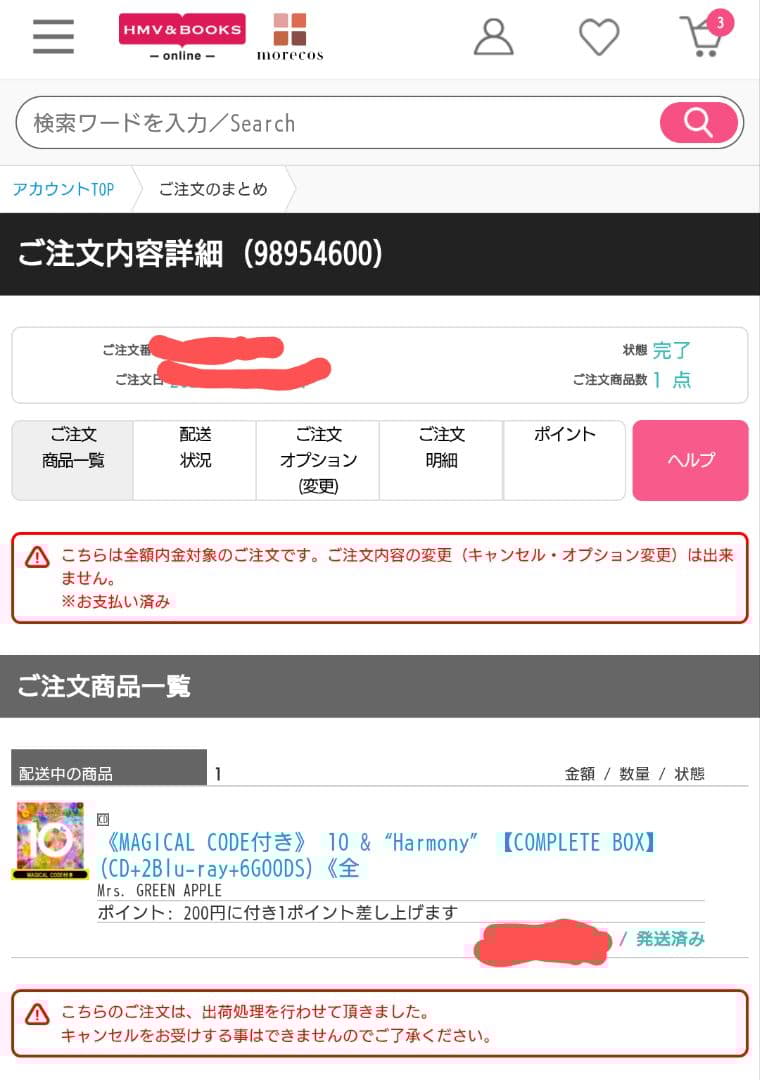Open the user account icon
The height and width of the screenshot is (1080, 760).
point(493,37)
